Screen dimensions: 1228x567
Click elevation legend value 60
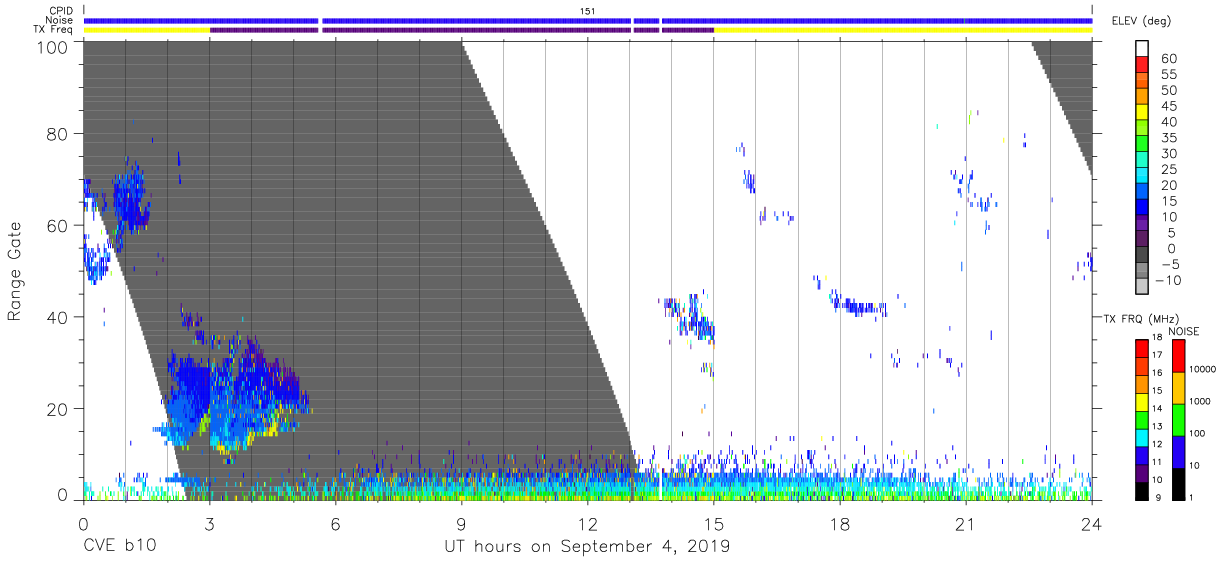point(1168,59)
